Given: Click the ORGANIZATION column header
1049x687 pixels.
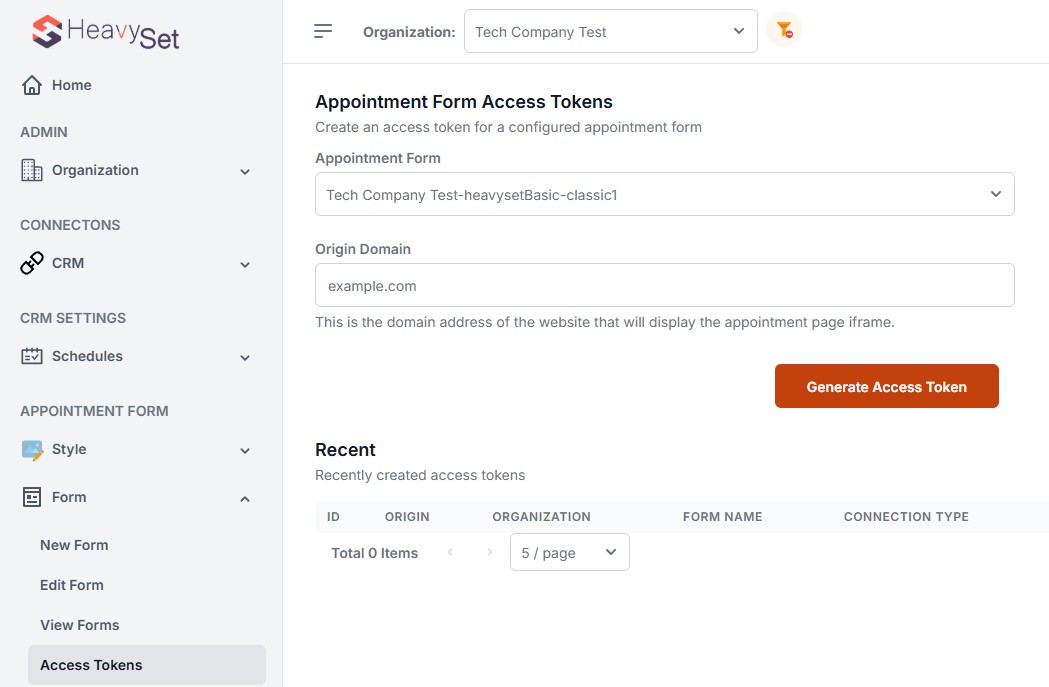Looking at the screenshot, I should (x=541, y=516).
